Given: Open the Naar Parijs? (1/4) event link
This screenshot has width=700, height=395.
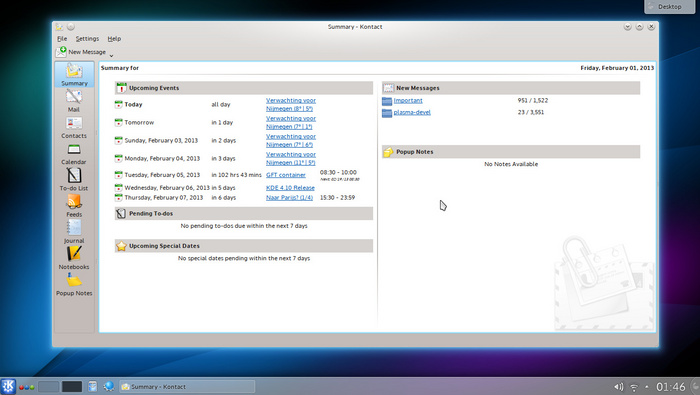Looking at the screenshot, I should tap(289, 197).
